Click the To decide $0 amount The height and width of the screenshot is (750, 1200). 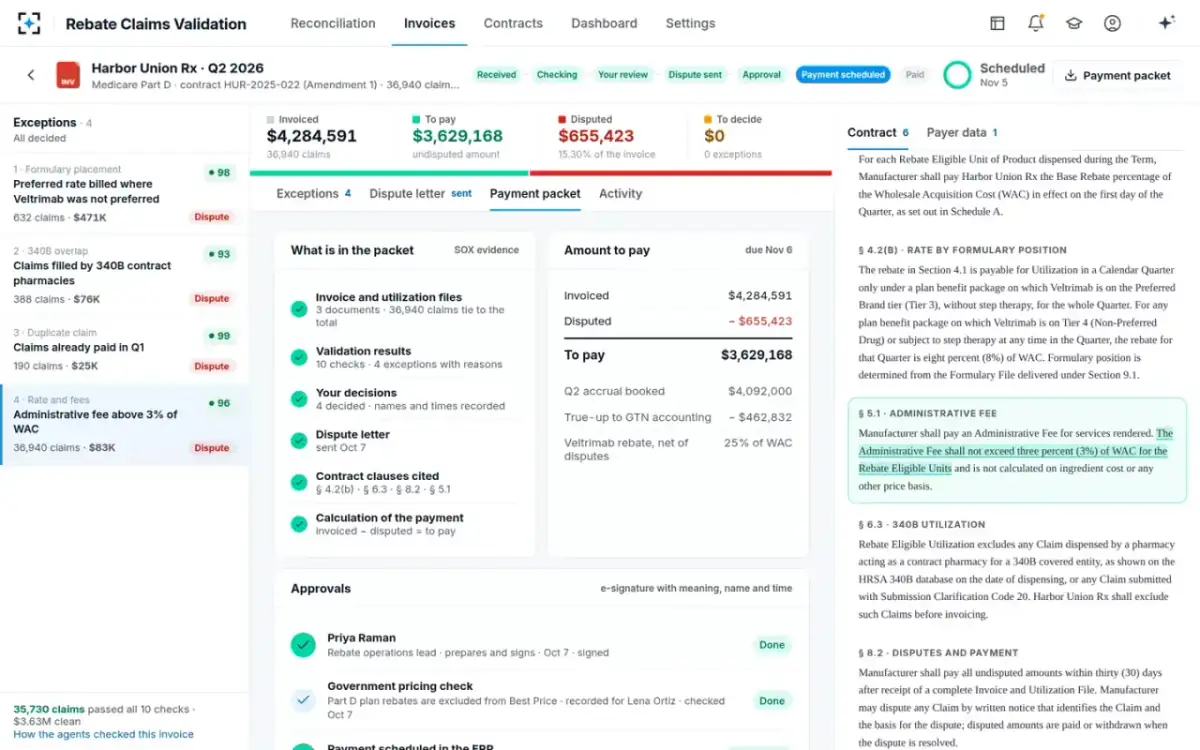pyautogui.click(x=714, y=136)
